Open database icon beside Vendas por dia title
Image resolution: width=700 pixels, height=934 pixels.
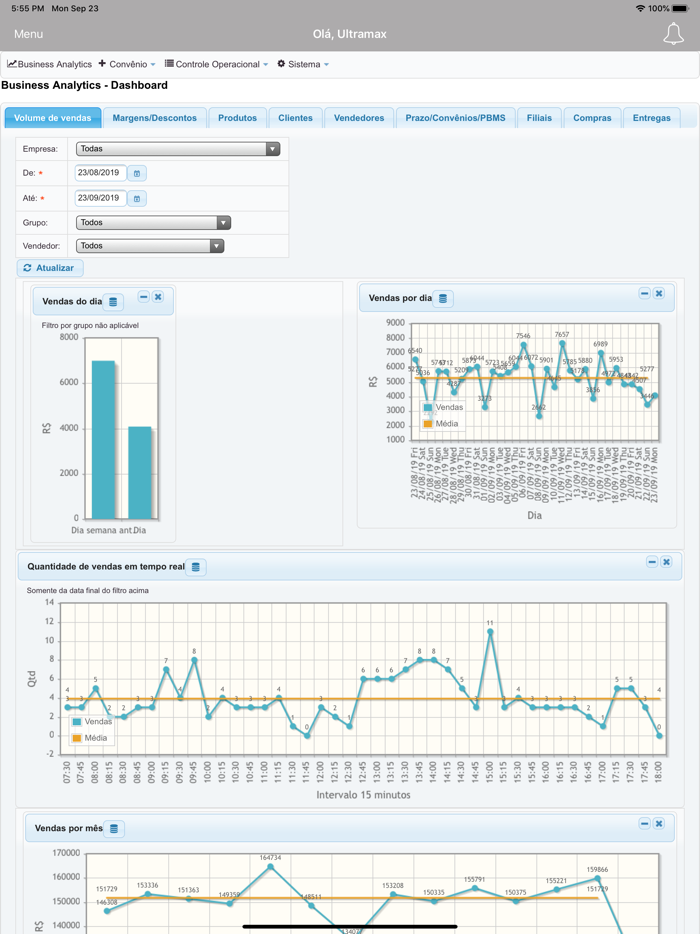pos(443,298)
